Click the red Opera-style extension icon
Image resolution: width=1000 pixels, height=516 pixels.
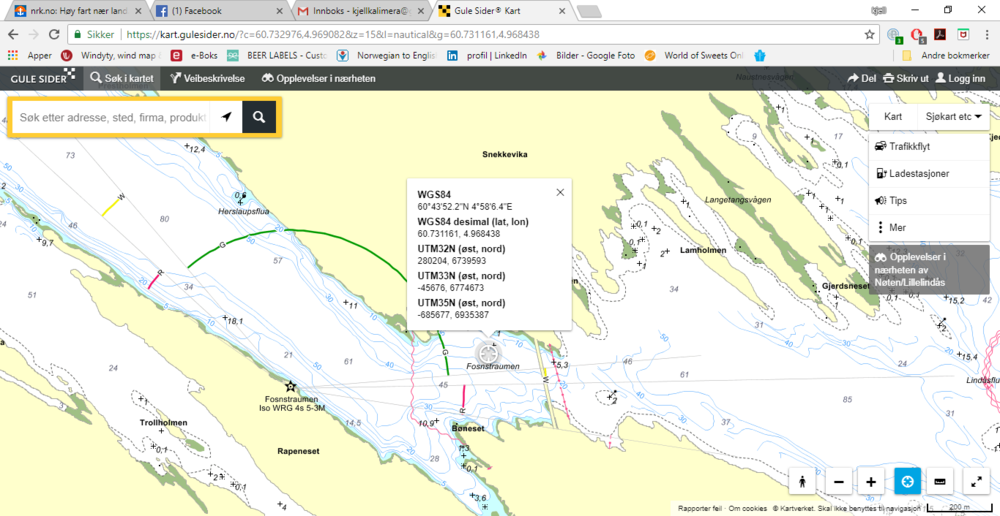click(x=916, y=34)
